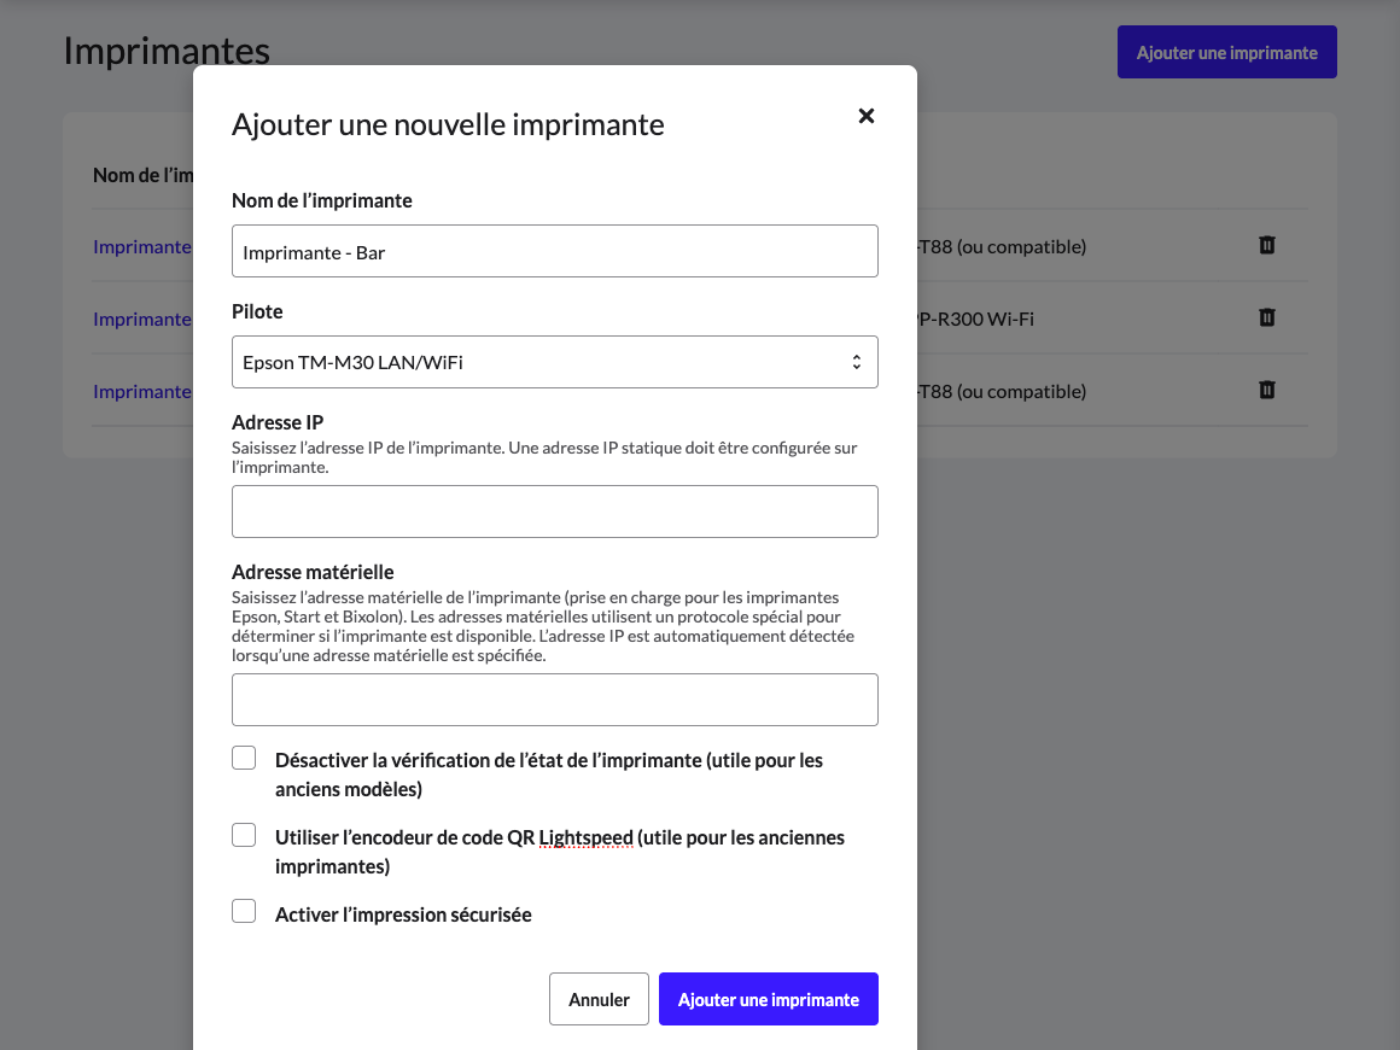Click the P-R300 Wi-Fi driver text
1400x1050 pixels.
tap(976, 319)
